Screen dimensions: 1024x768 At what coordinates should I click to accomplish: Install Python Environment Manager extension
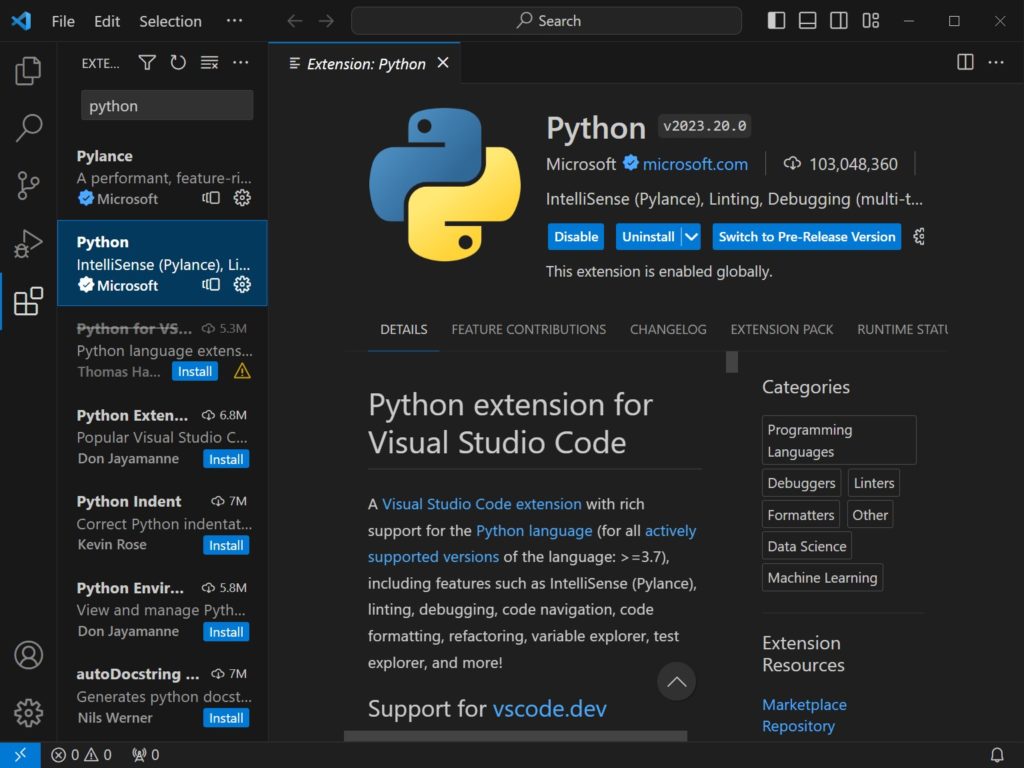[x=226, y=632]
